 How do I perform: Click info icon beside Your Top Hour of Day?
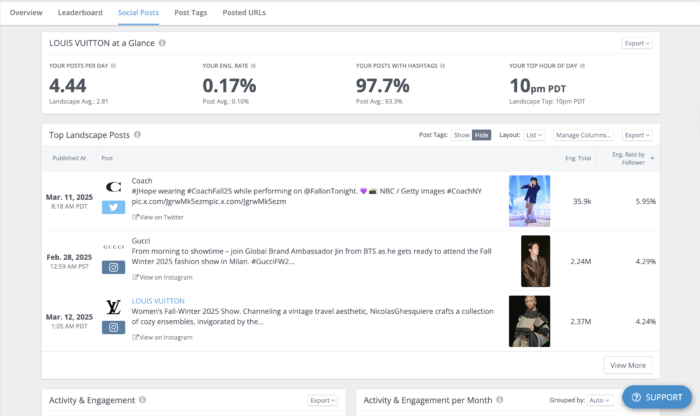582,66
